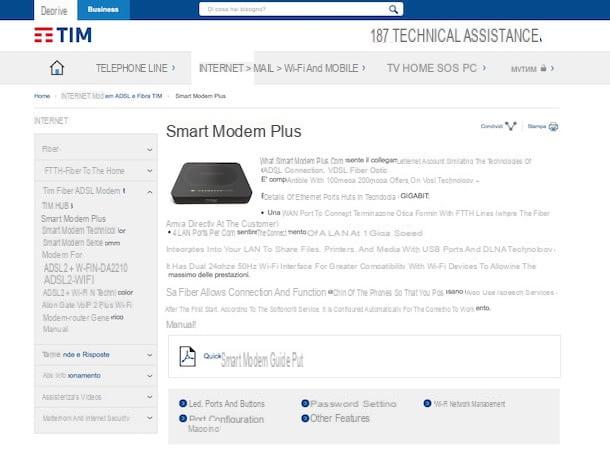Select TIM HUB in sidebar
The width and height of the screenshot is (610, 462).
(58, 205)
